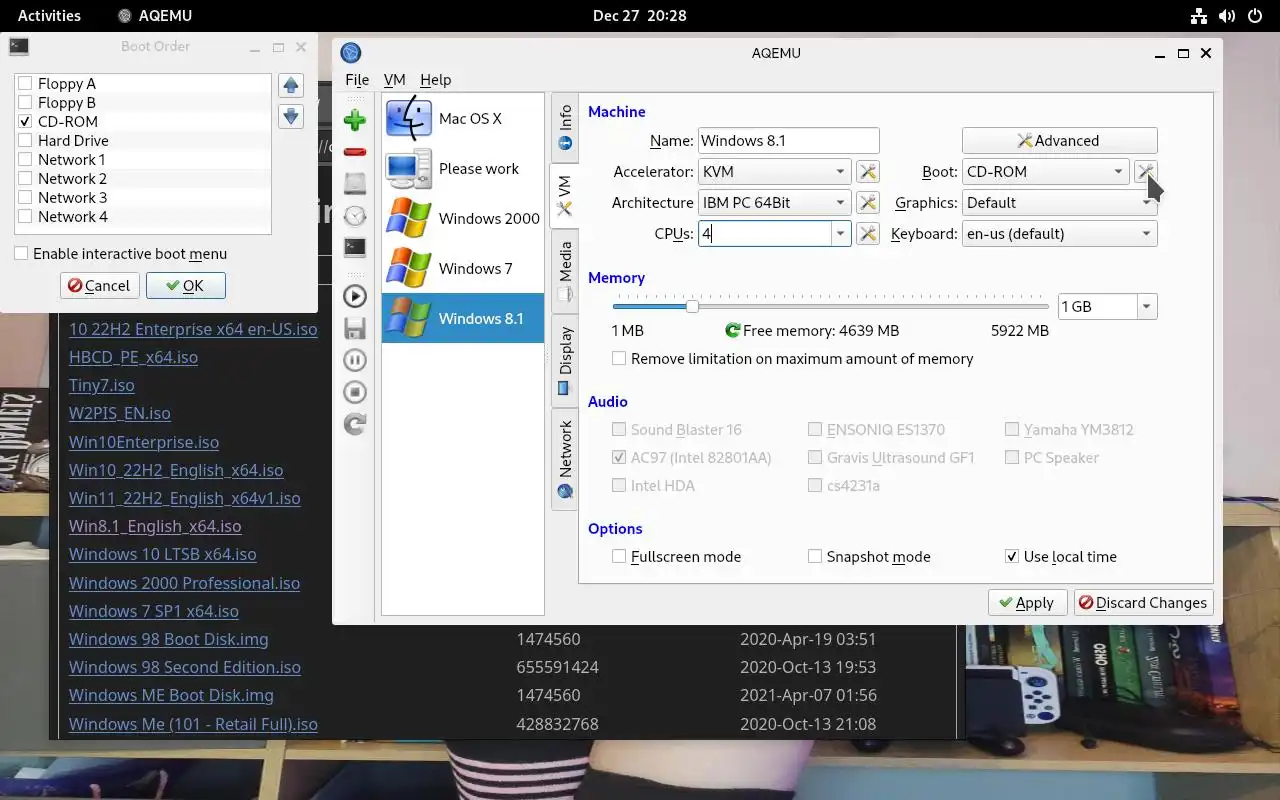Uncheck Use local time
Viewport: 1280px width, 800px height.
tap(1012, 557)
